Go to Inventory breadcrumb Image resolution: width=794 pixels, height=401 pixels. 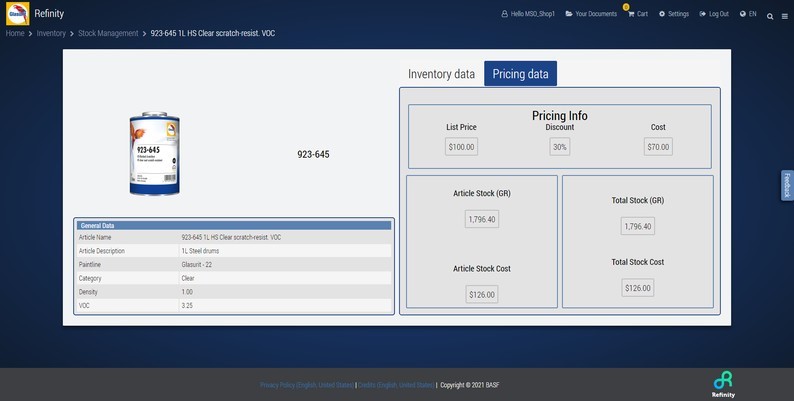coord(51,33)
